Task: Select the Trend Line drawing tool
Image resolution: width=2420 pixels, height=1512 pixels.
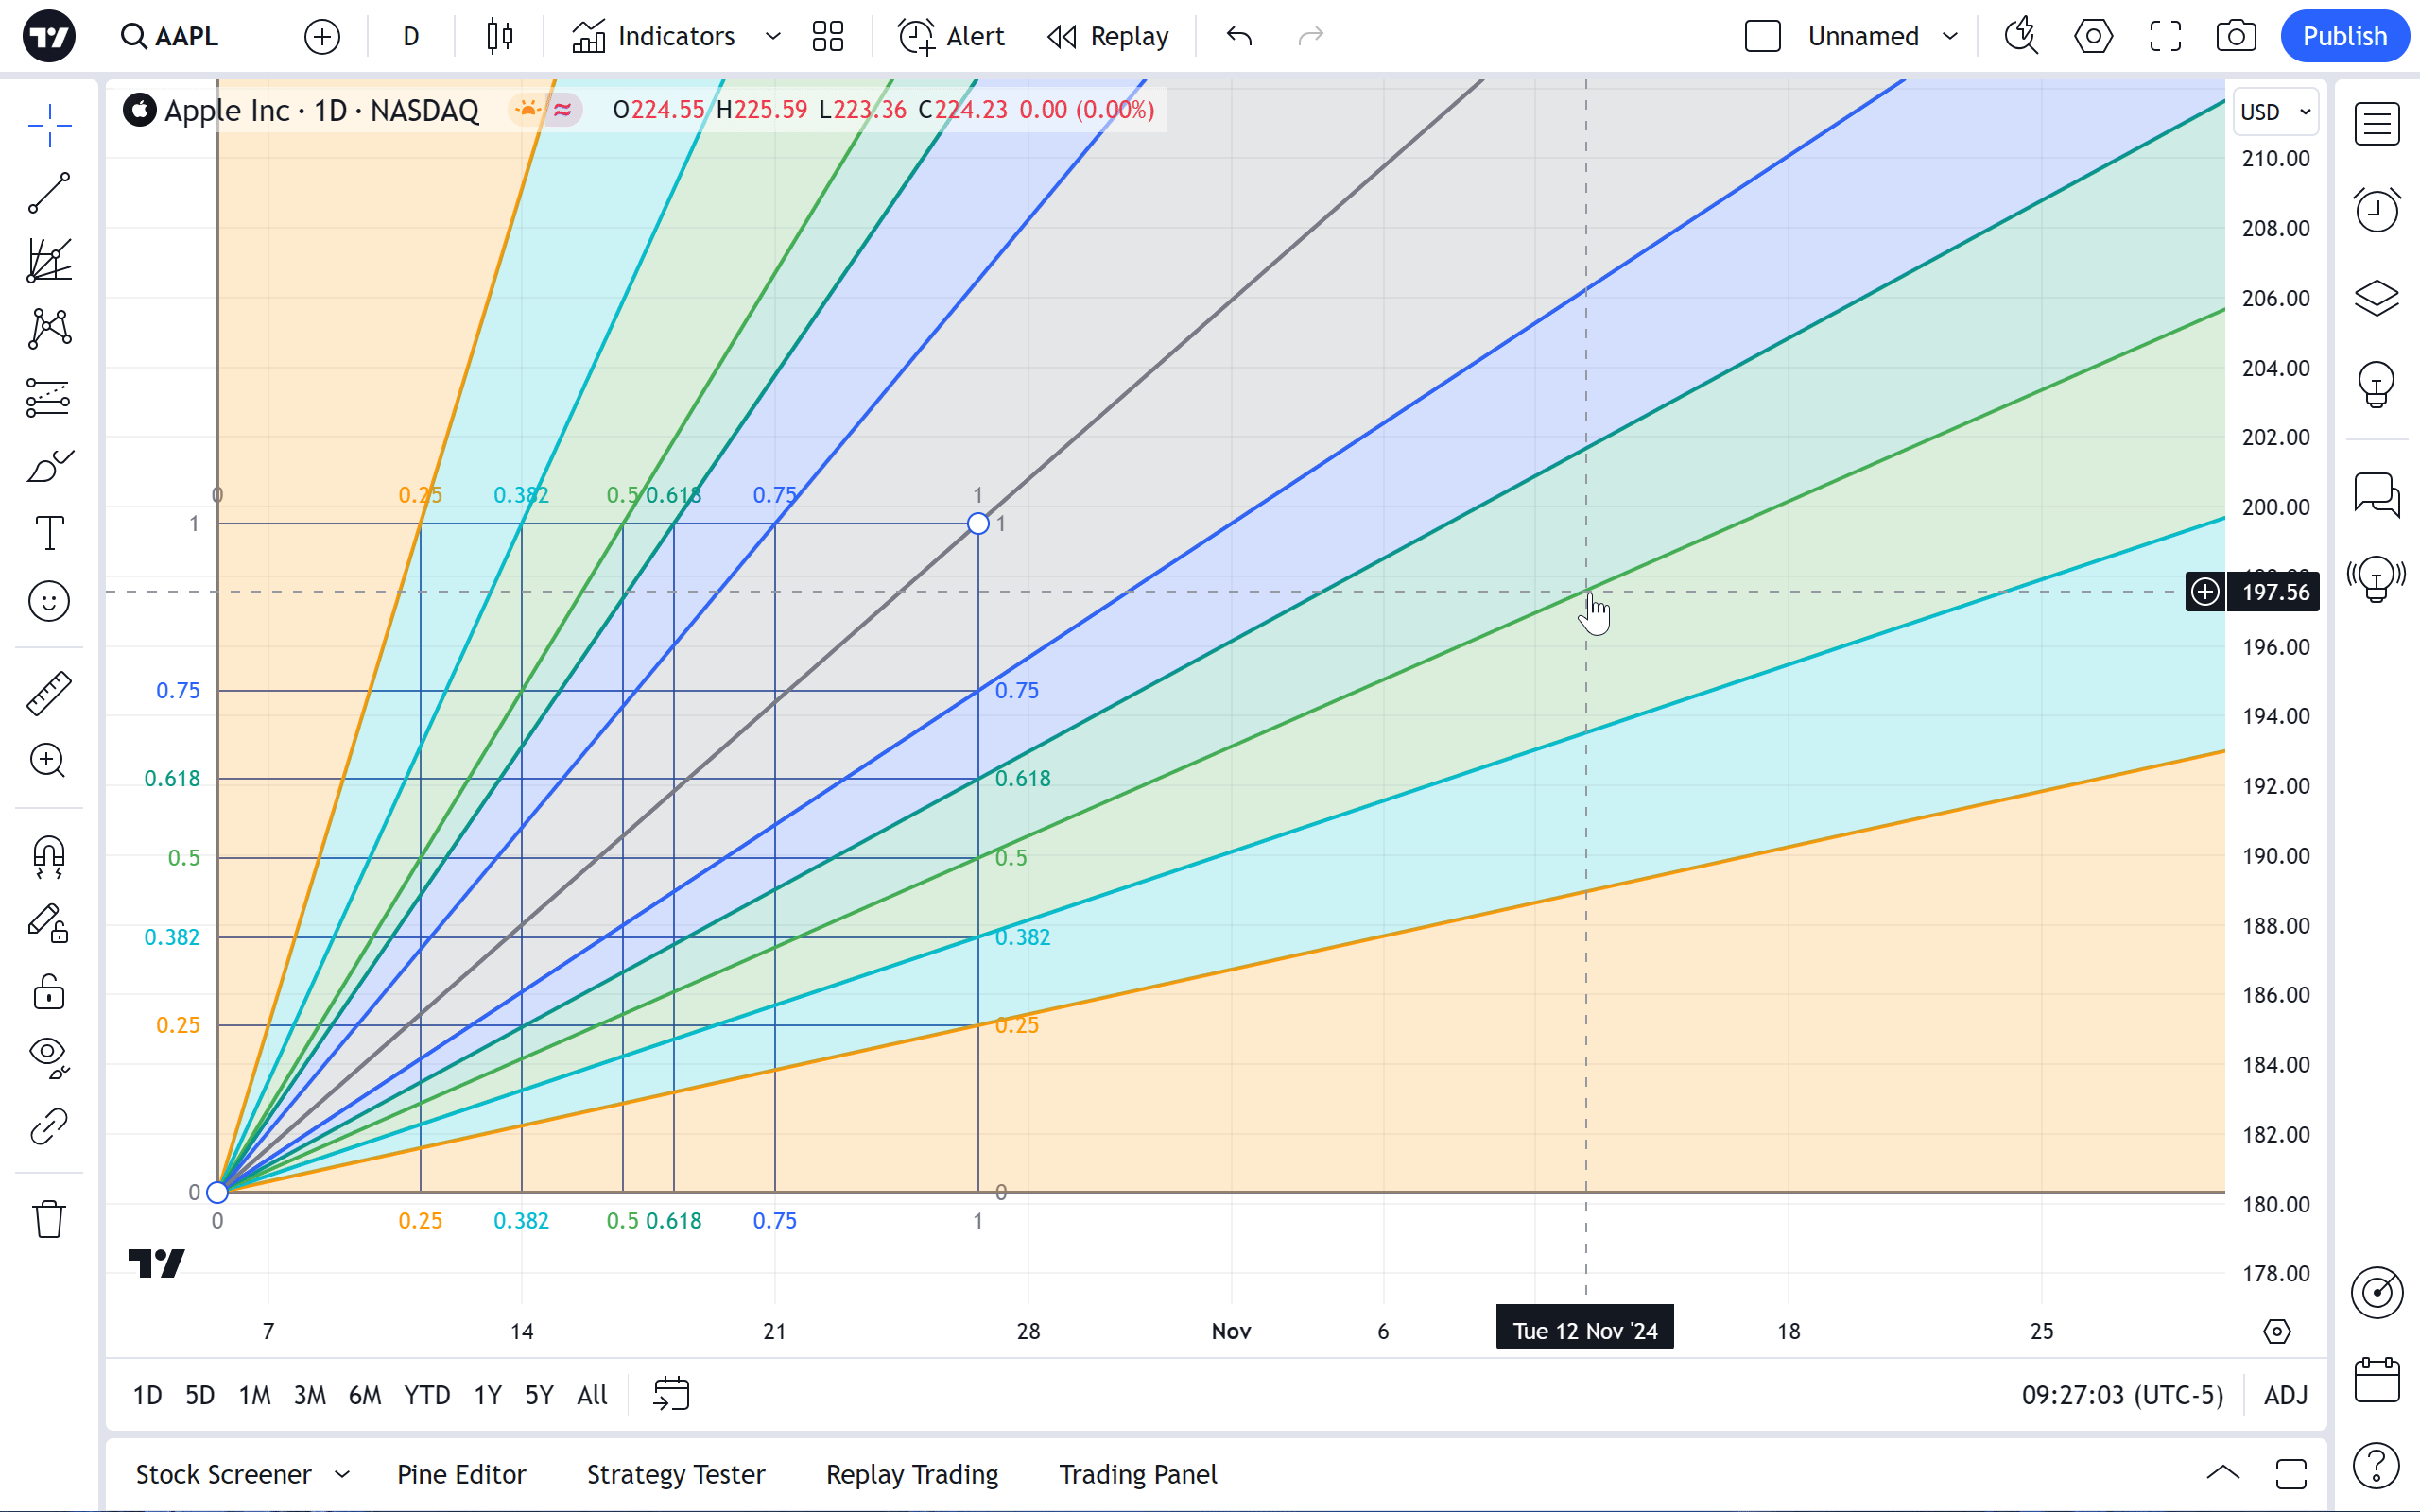Action: pos(48,192)
